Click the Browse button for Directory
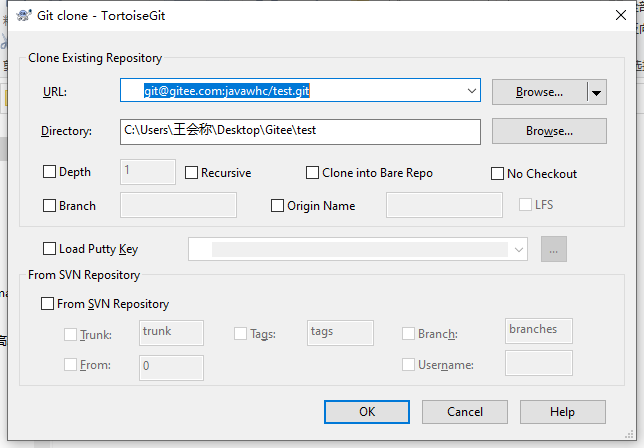Screen dimensions: 644x448 [549, 131]
